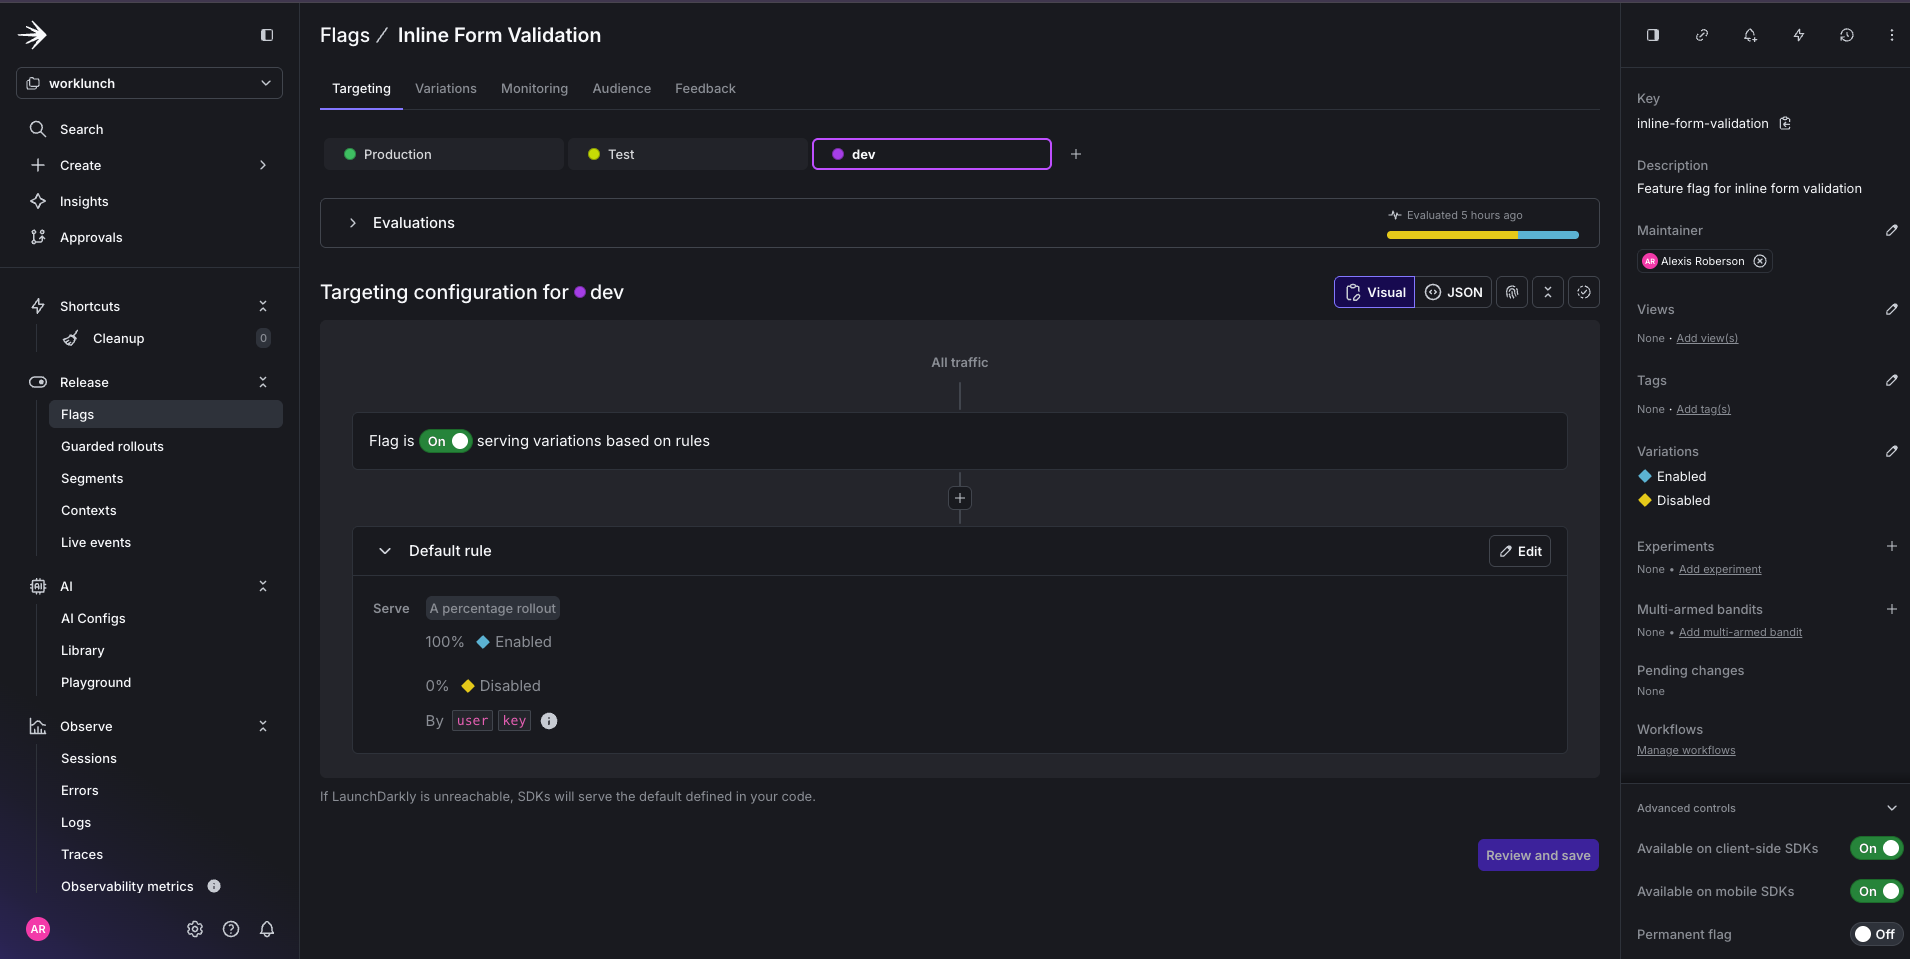The image size is (1910, 959).
Task: Copy the flag key with clipboard icon
Action: tap(1785, 123)
